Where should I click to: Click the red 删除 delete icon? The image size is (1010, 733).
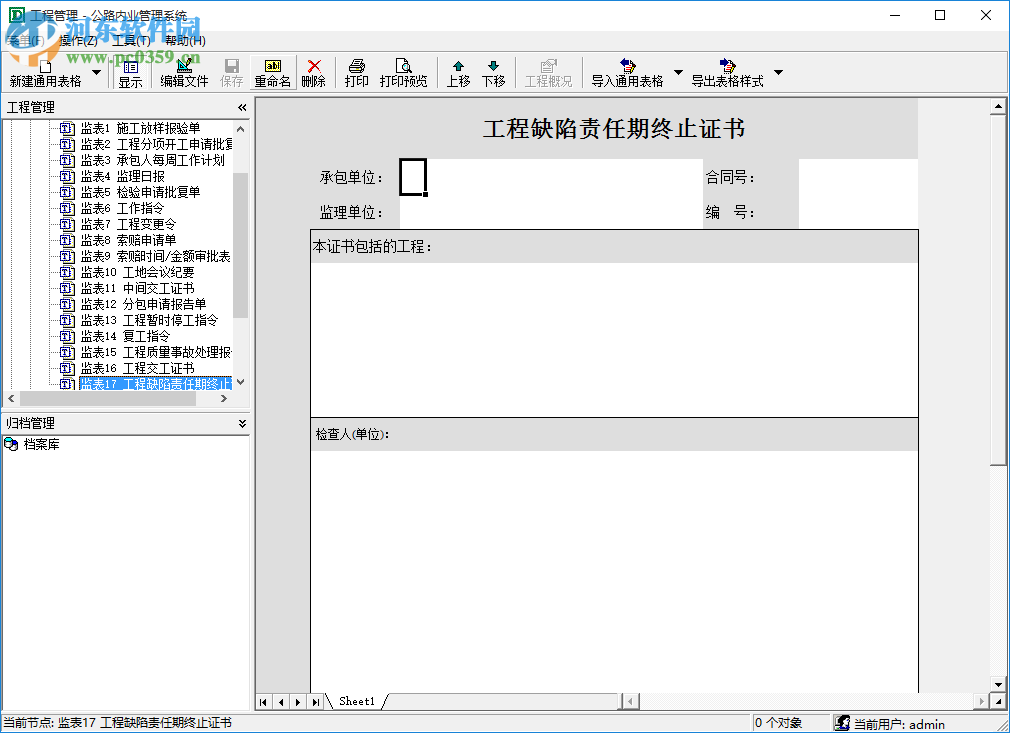(x=313, y=72)
